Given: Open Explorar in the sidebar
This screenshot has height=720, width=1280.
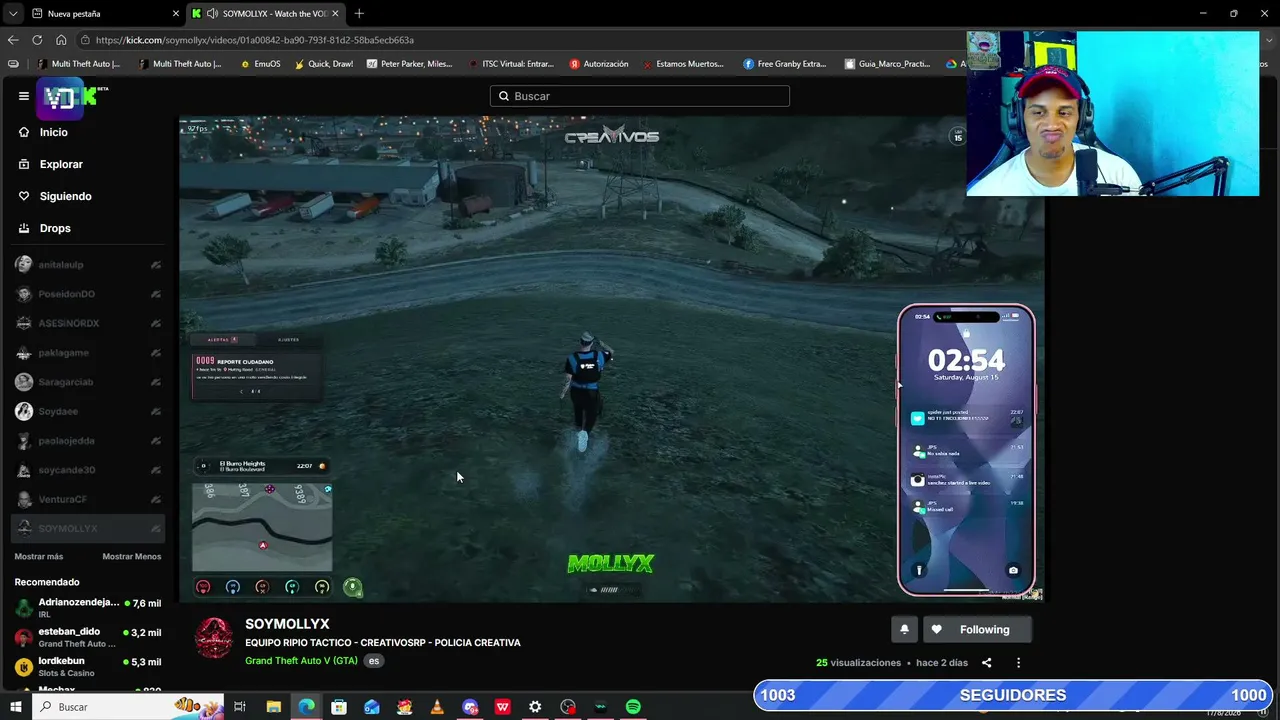Looking at the screenshot, I should [61, 164].
